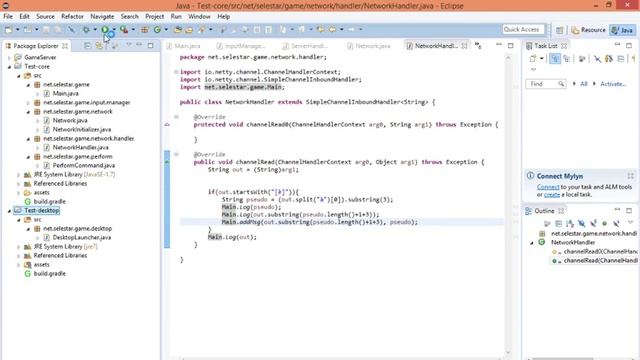
Task: Switch to the ServerHandl... editor tab
Action: coord(306,46)
